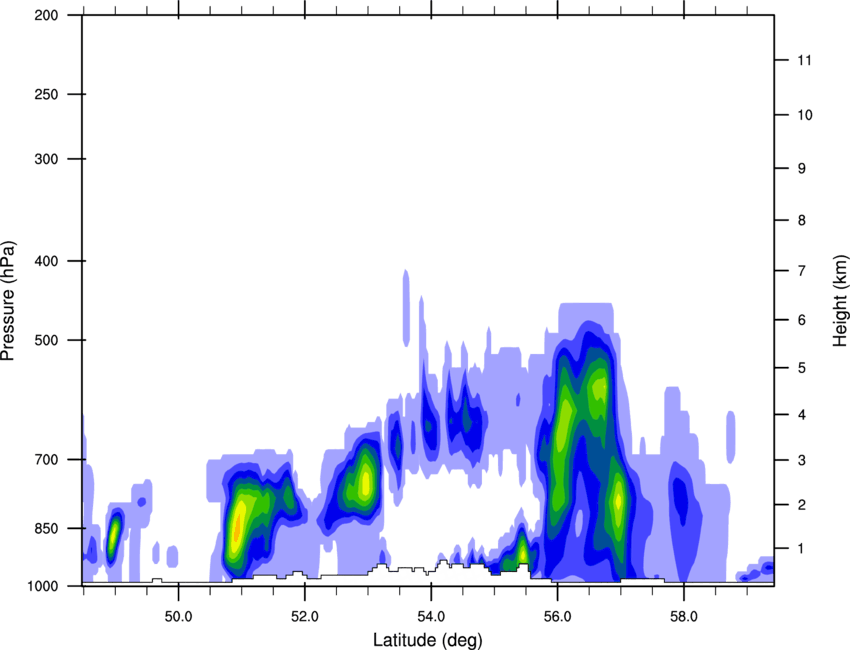Click the 56.0 latitude tick label

pyautogui.click(x=557, y=617)
